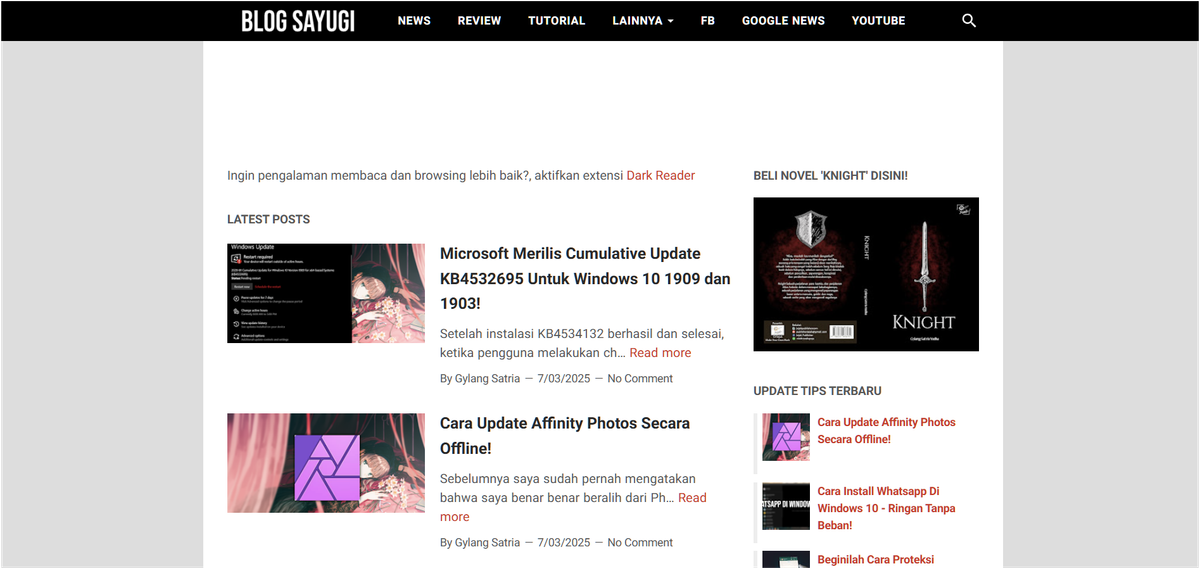The image size is (1200, 569).
Task: Click the LATEST POSTS heading
Action: pos(268,219)
